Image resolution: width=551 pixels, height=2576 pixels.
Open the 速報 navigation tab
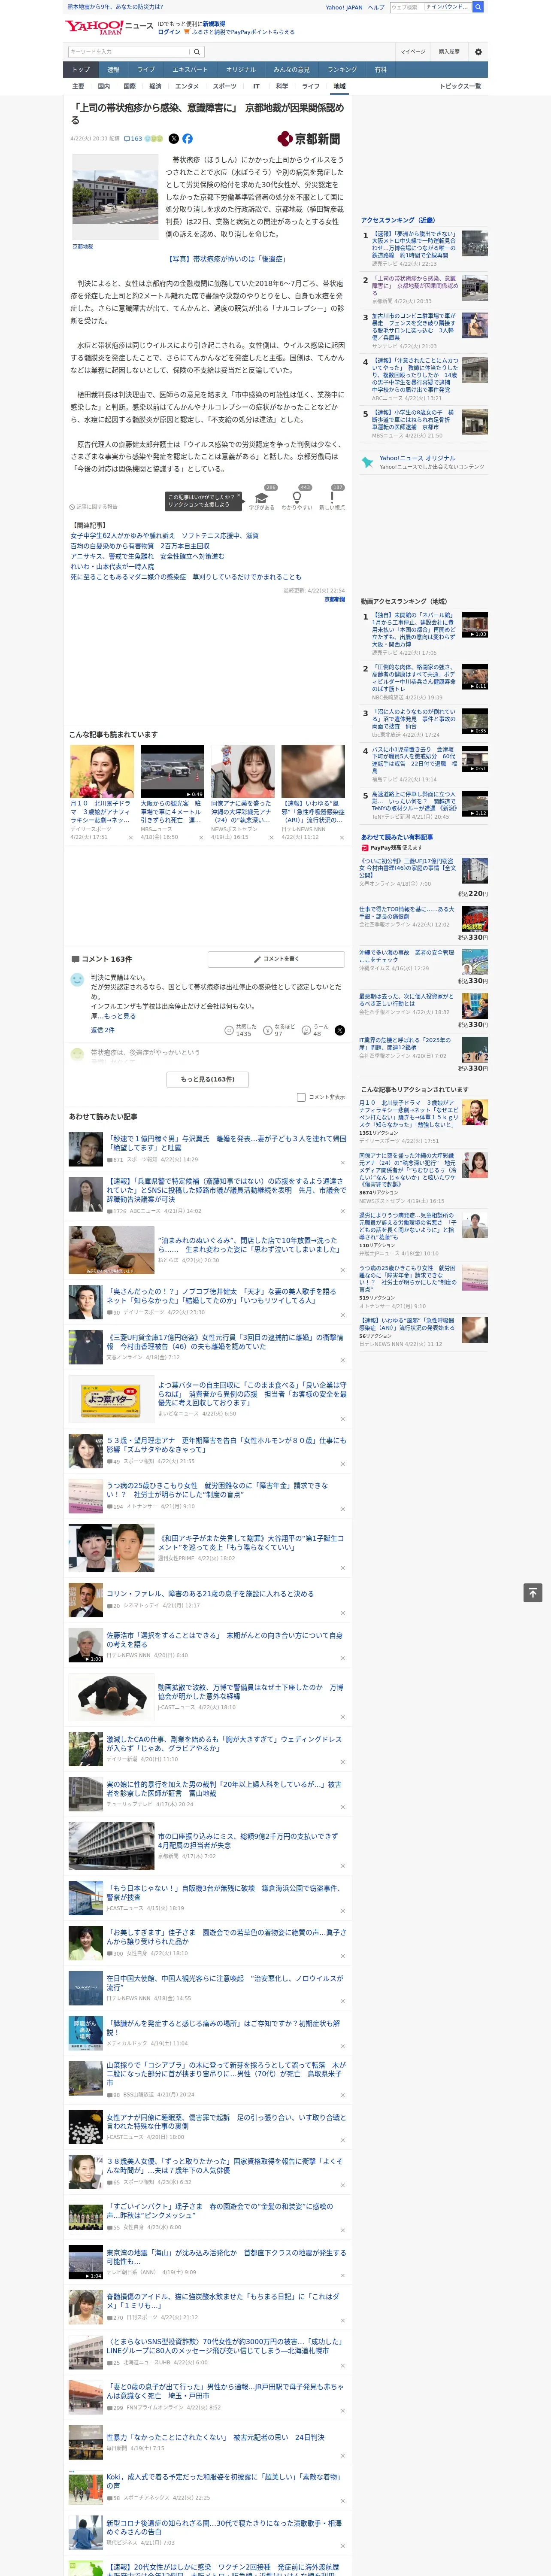pyautogui.click(x=113, y=70)
